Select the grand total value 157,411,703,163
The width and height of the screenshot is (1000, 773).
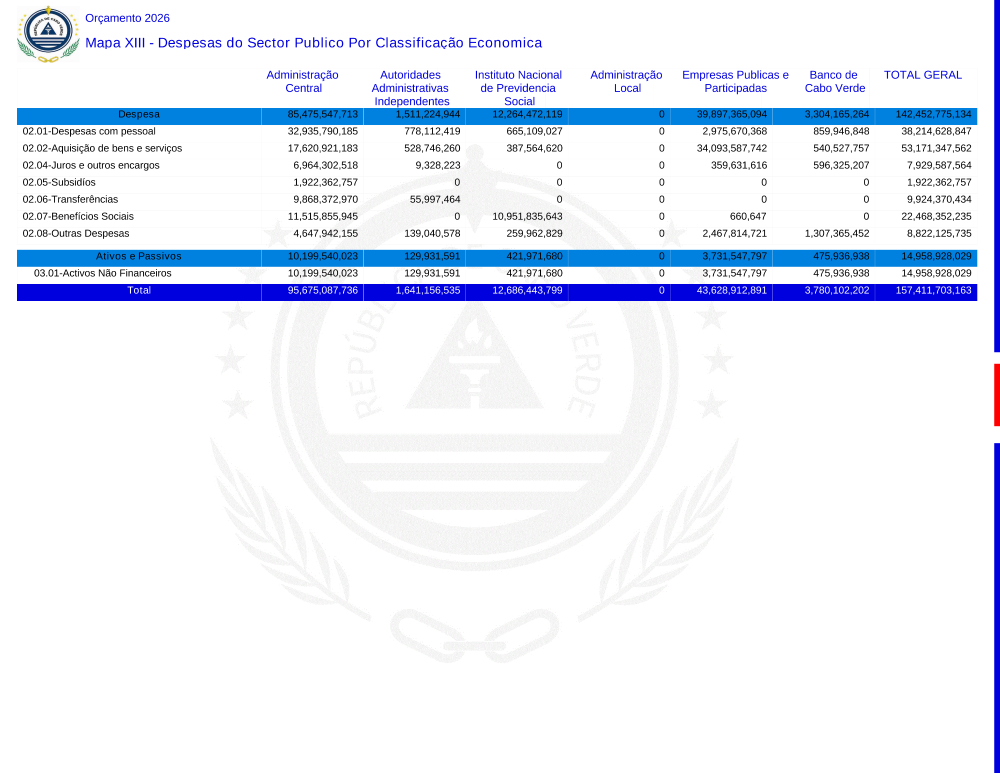point(927,291)
